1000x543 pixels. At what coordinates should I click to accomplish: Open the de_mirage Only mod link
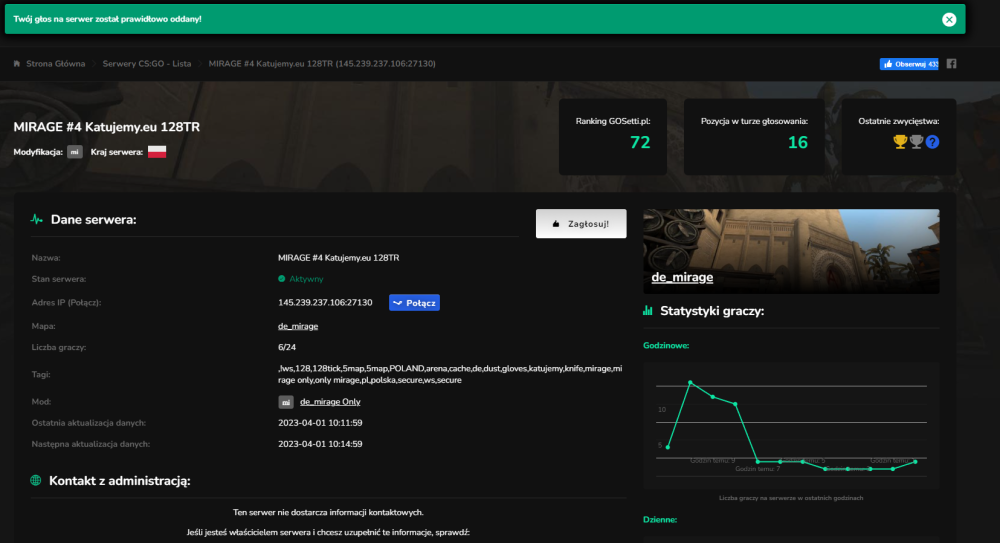pos(330,402)
